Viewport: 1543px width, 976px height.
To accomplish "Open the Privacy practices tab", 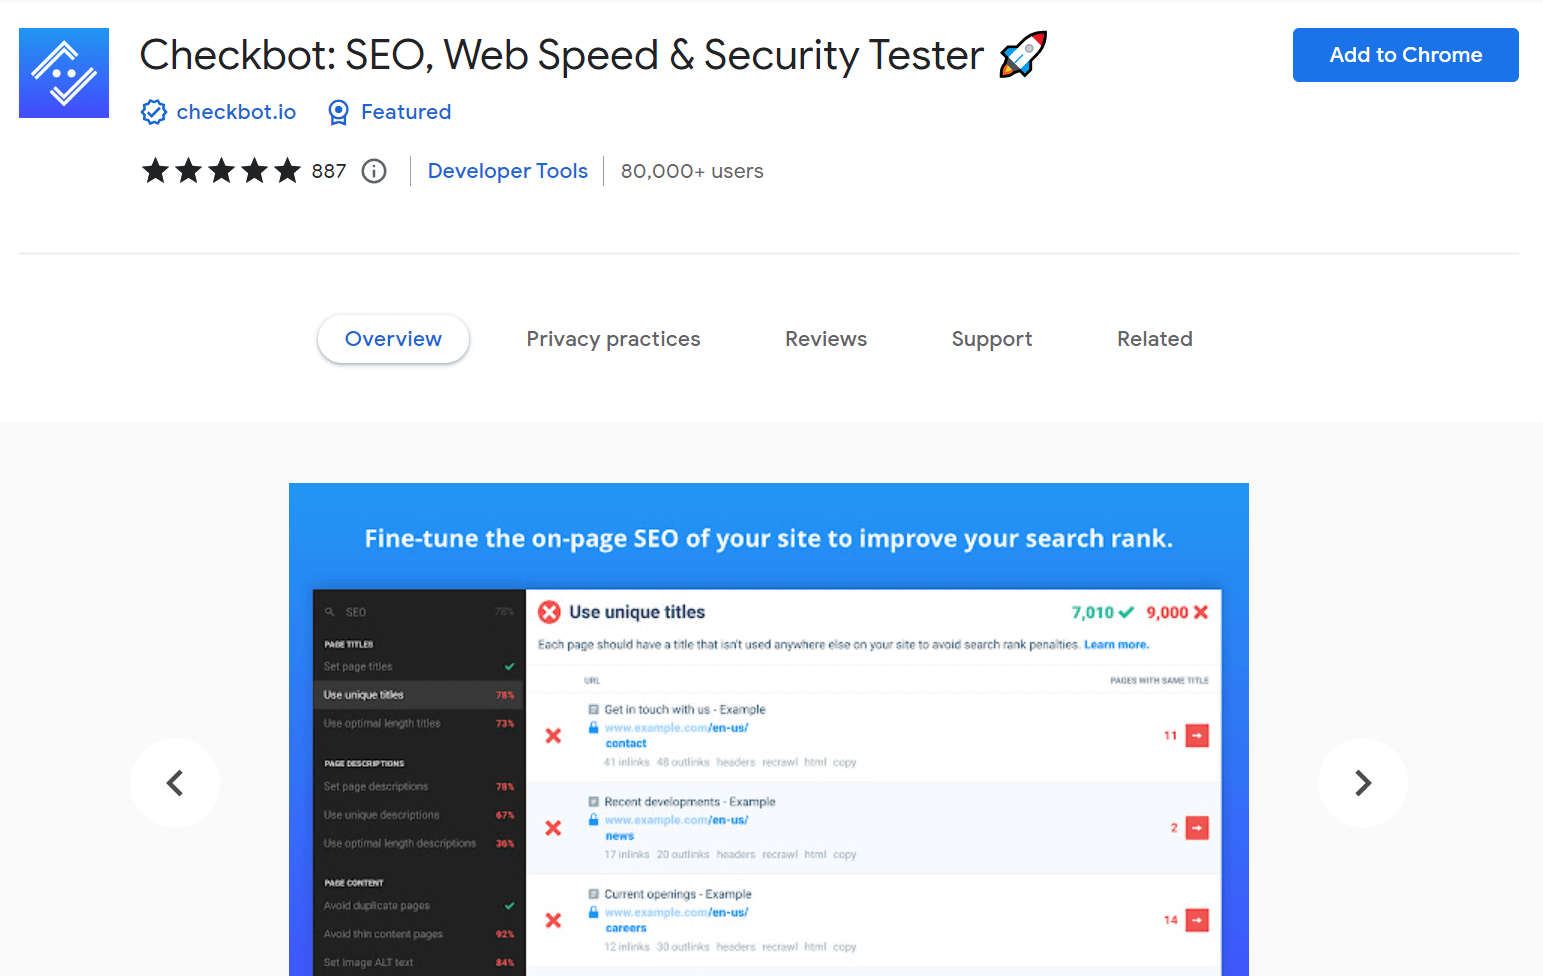I will pos(613,339).
